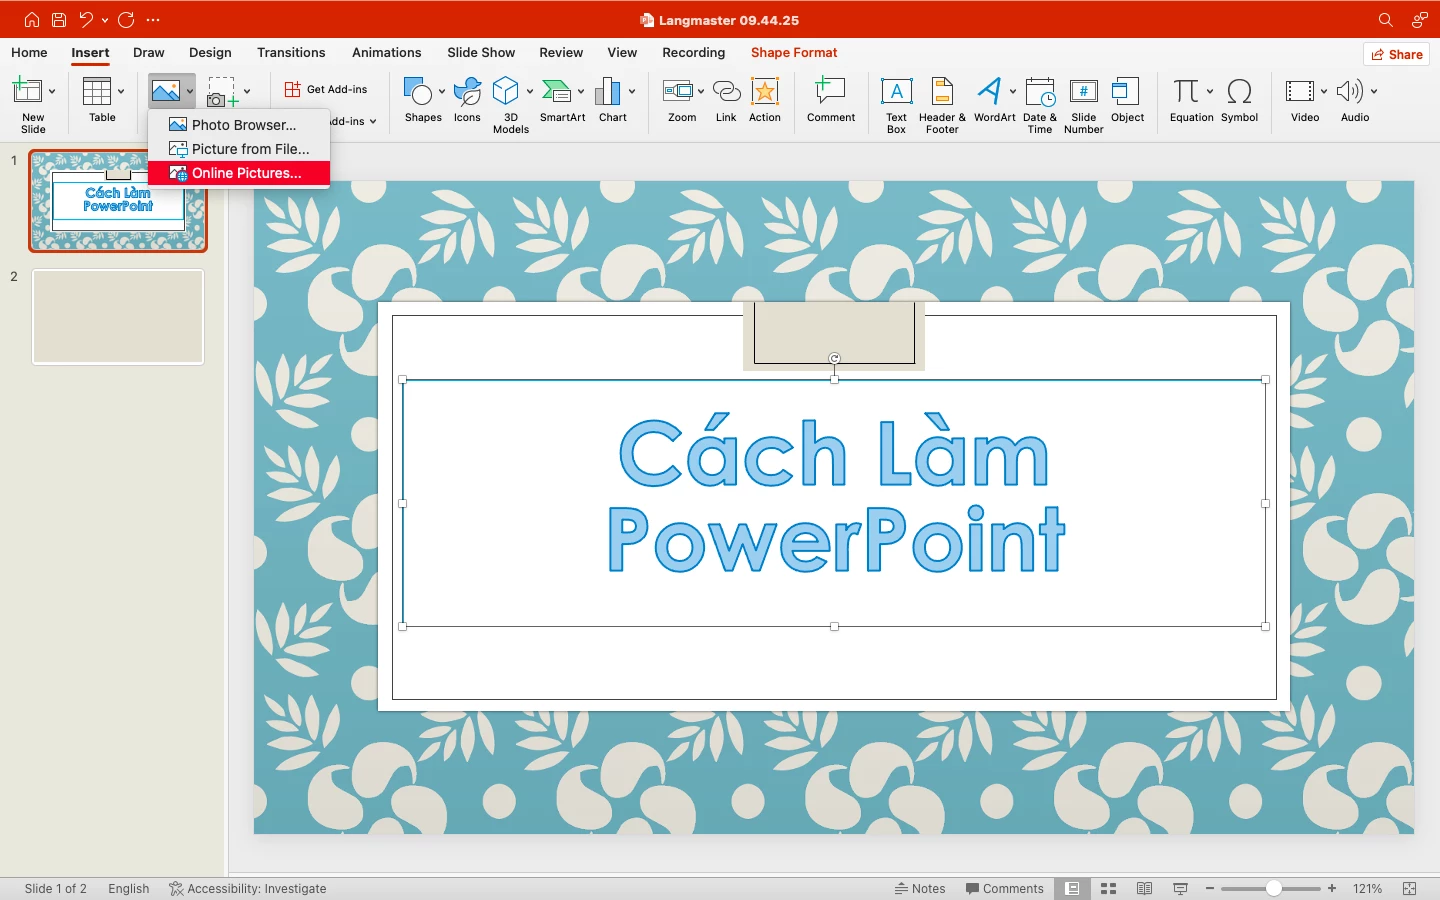The height and width of the screenshot is (900, 1440).
Task: Click the zoom out minus button
Action: pos(1210,888)
